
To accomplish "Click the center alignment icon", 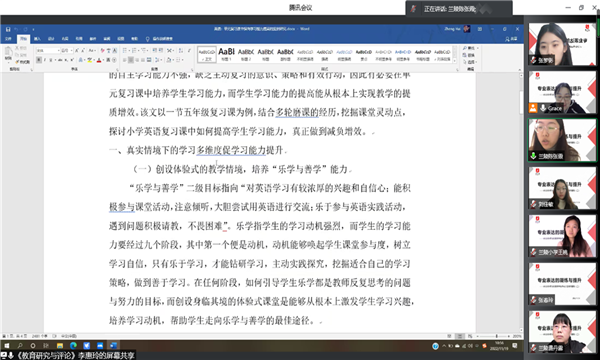I will [131, 60].
